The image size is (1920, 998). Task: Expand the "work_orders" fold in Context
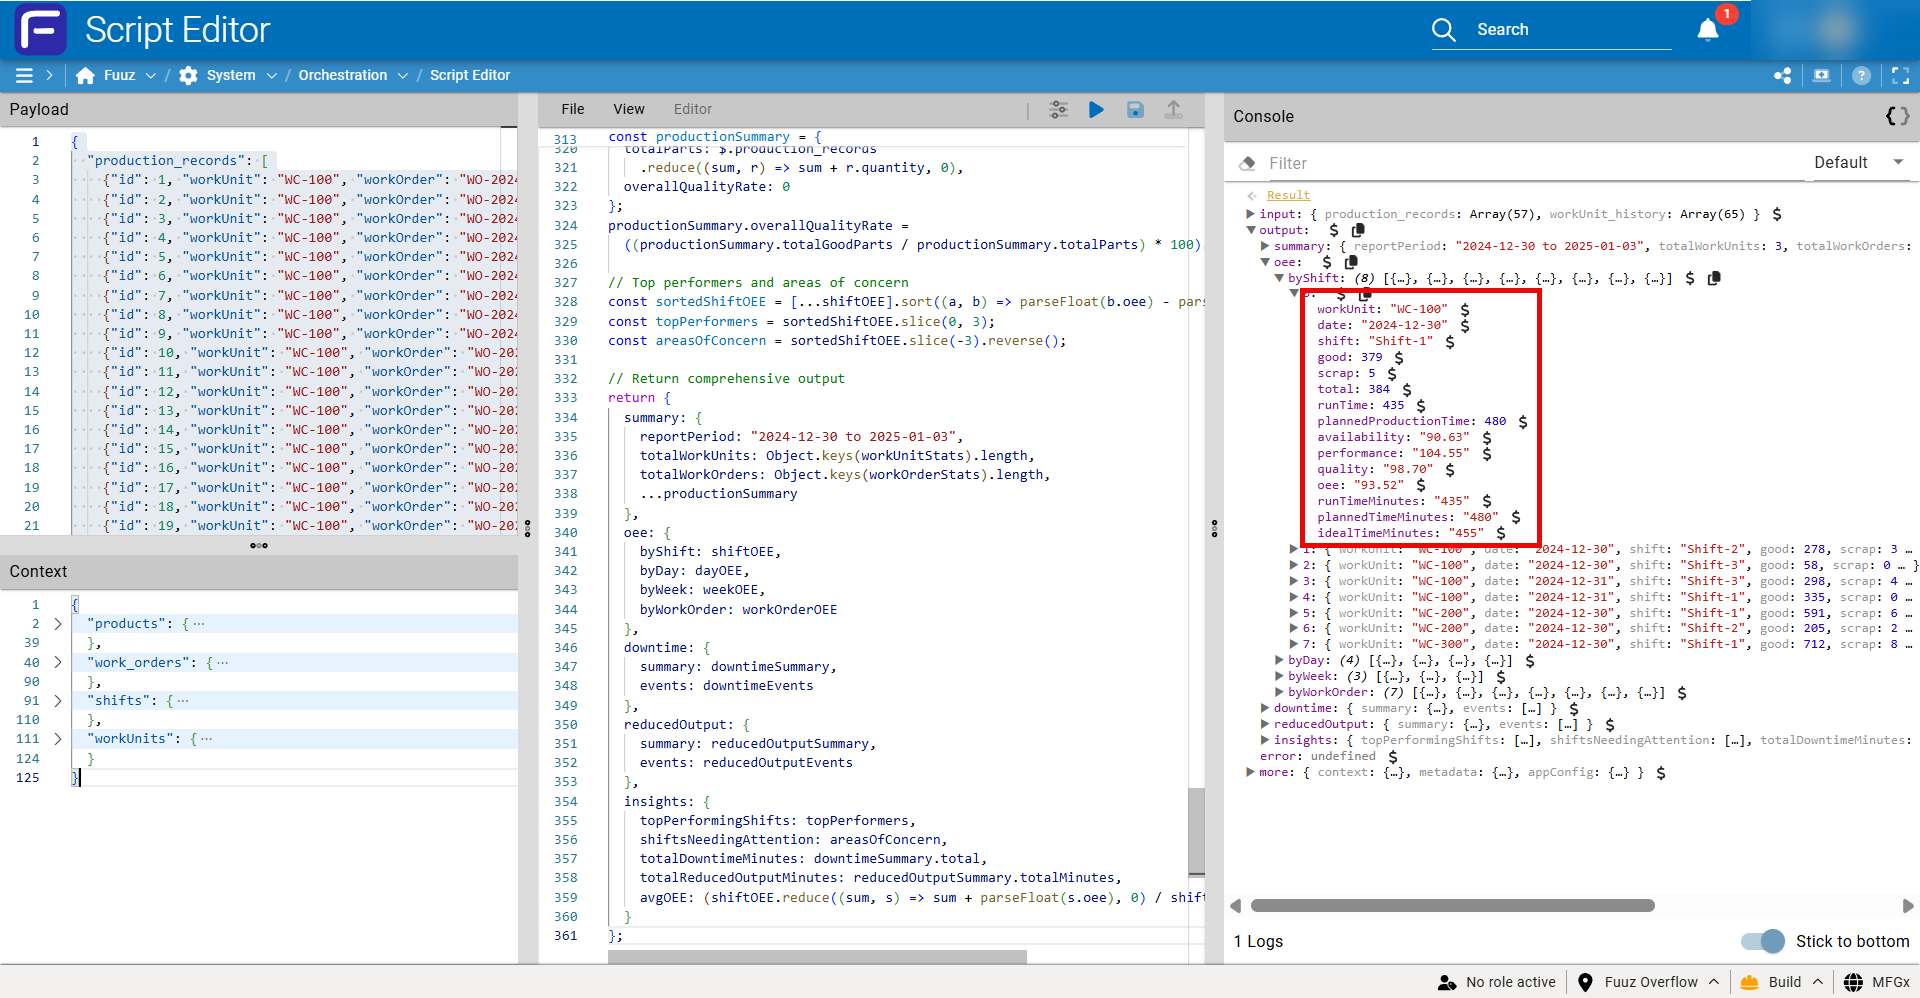point(58,662)
